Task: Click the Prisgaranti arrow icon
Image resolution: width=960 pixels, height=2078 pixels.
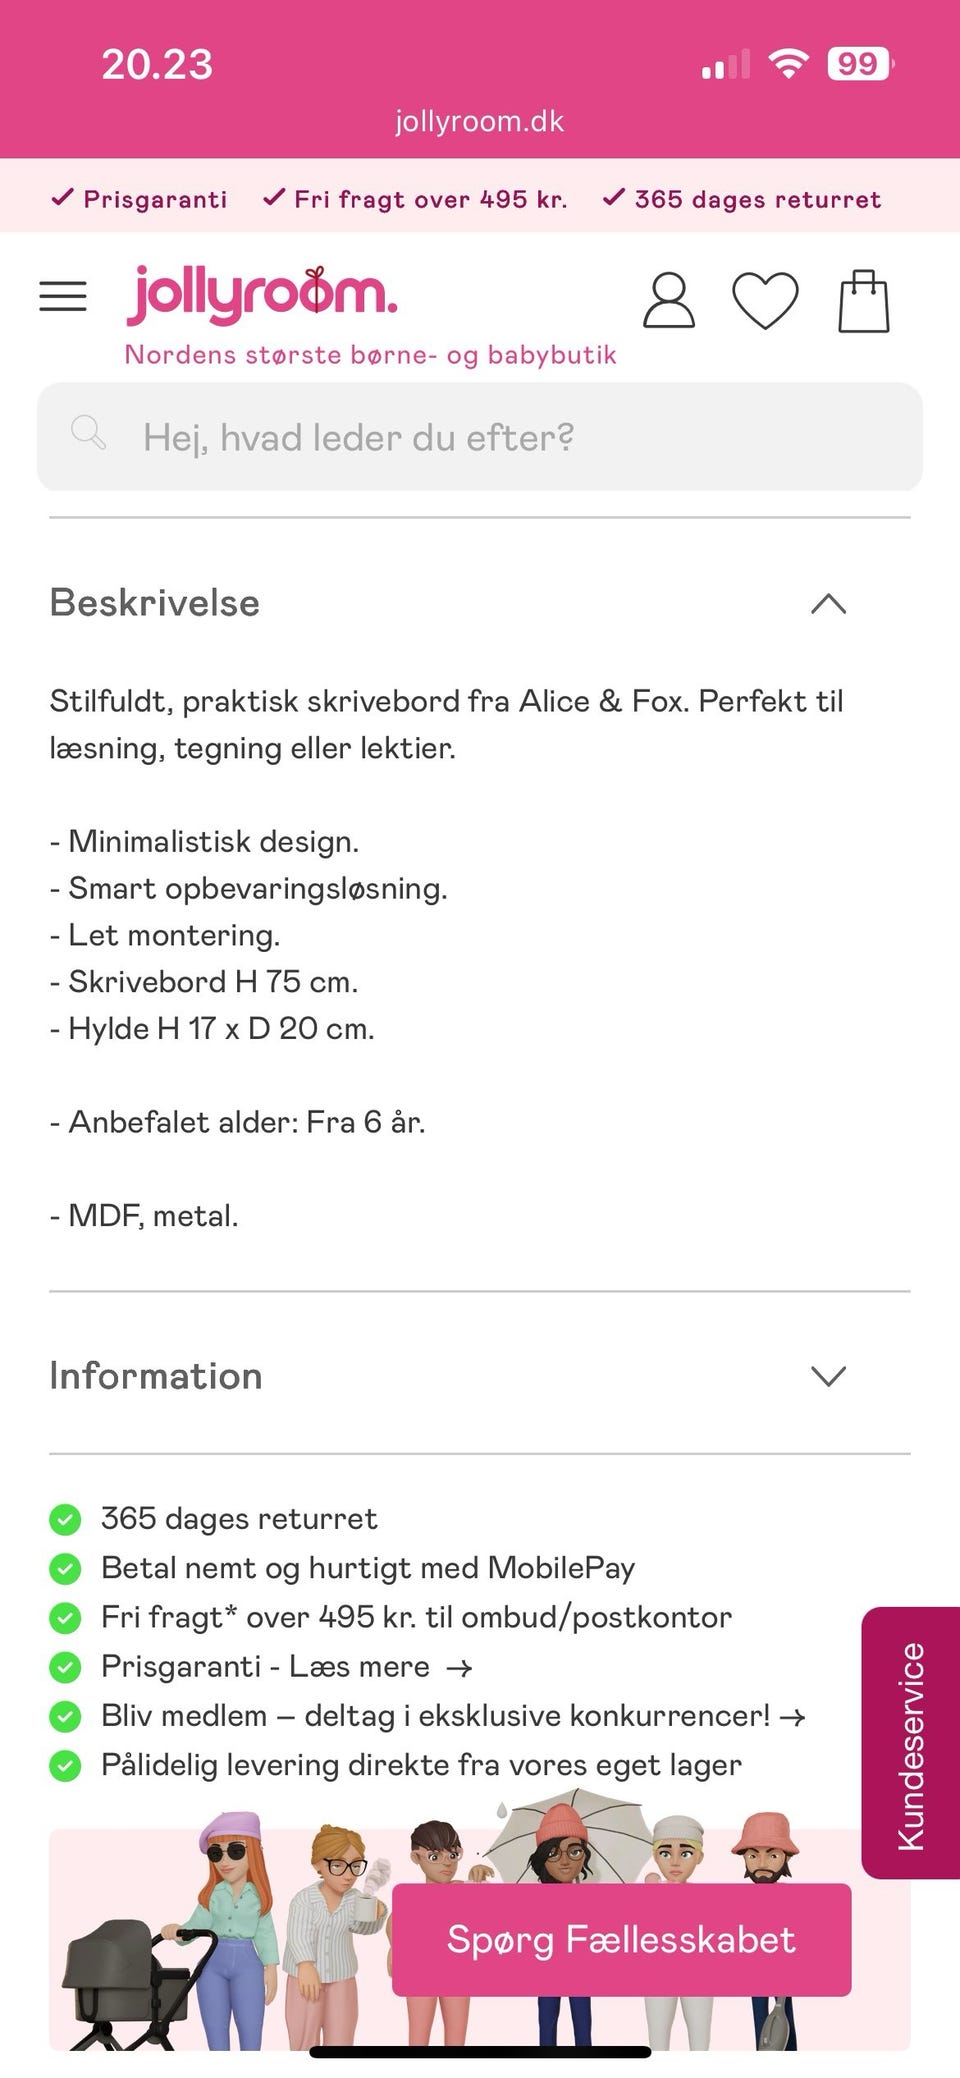Action: [x=459, y=1668]
